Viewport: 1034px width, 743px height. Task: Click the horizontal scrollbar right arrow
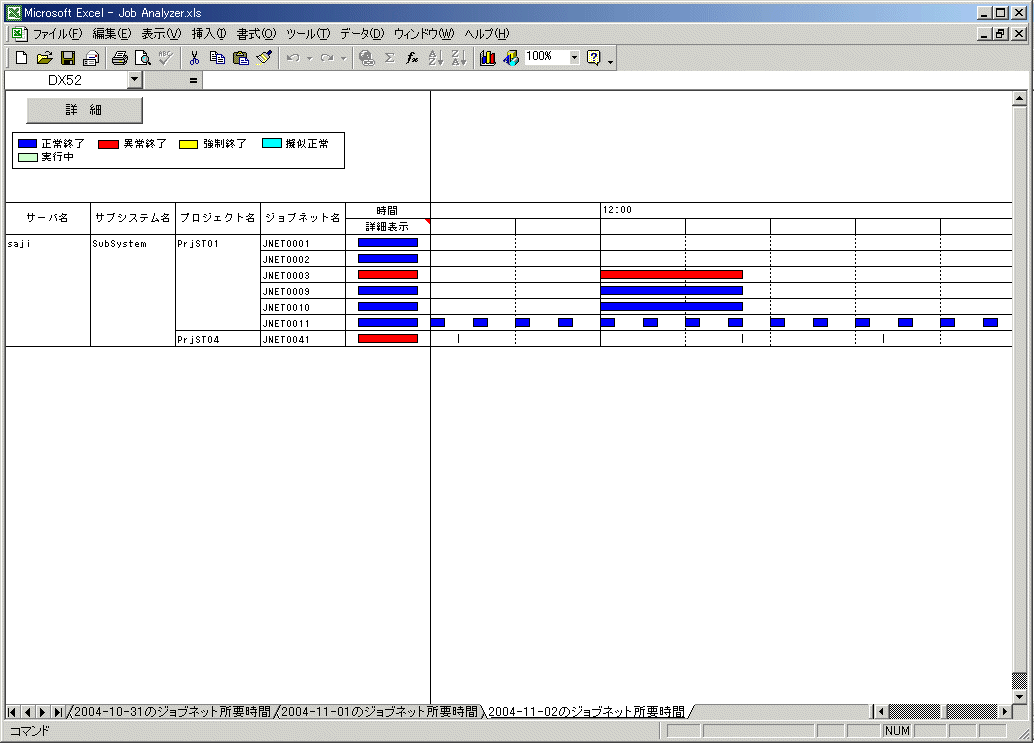[1004, 711]
